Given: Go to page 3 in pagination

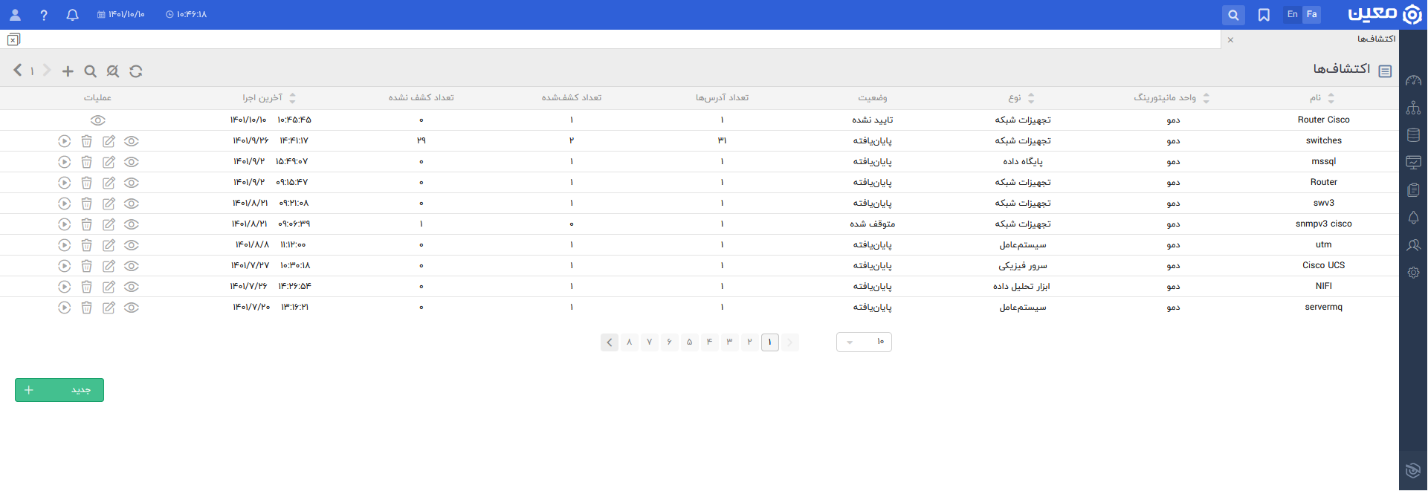Looking at the screenshot, I should tap(729, 342).
